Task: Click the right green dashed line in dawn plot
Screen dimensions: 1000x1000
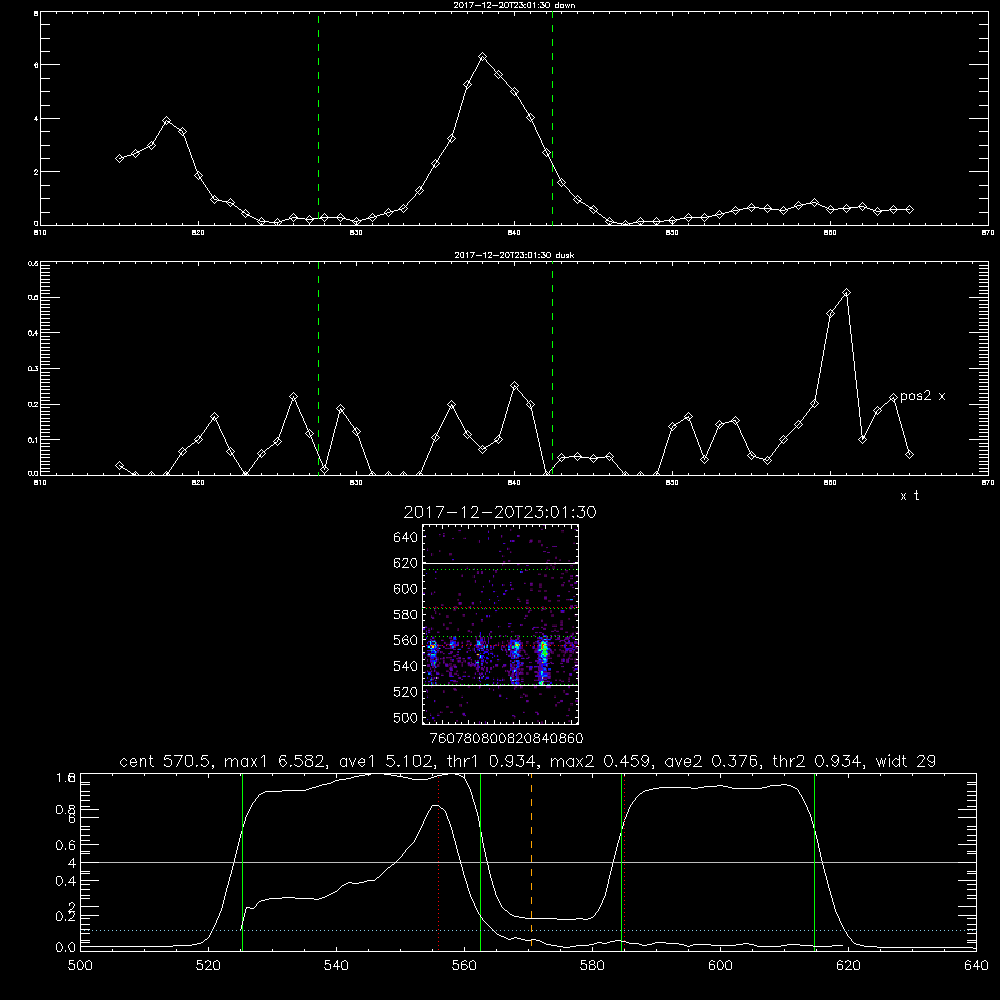Action: click(552, 119)
